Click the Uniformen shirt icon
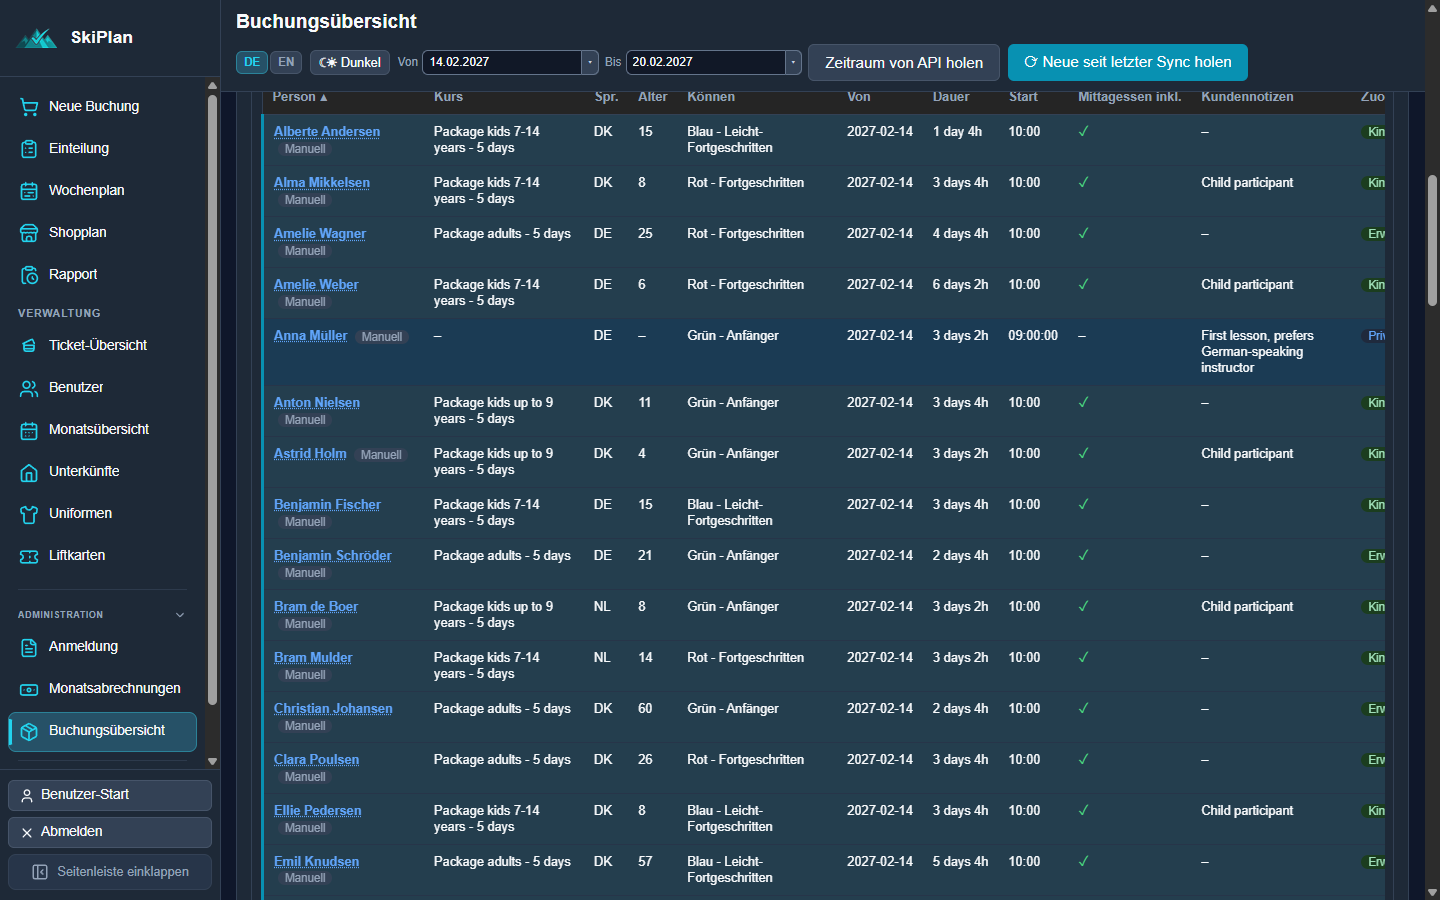This screenshot has width=1440, height=900. pyautogui.click(x=29, y=514)
